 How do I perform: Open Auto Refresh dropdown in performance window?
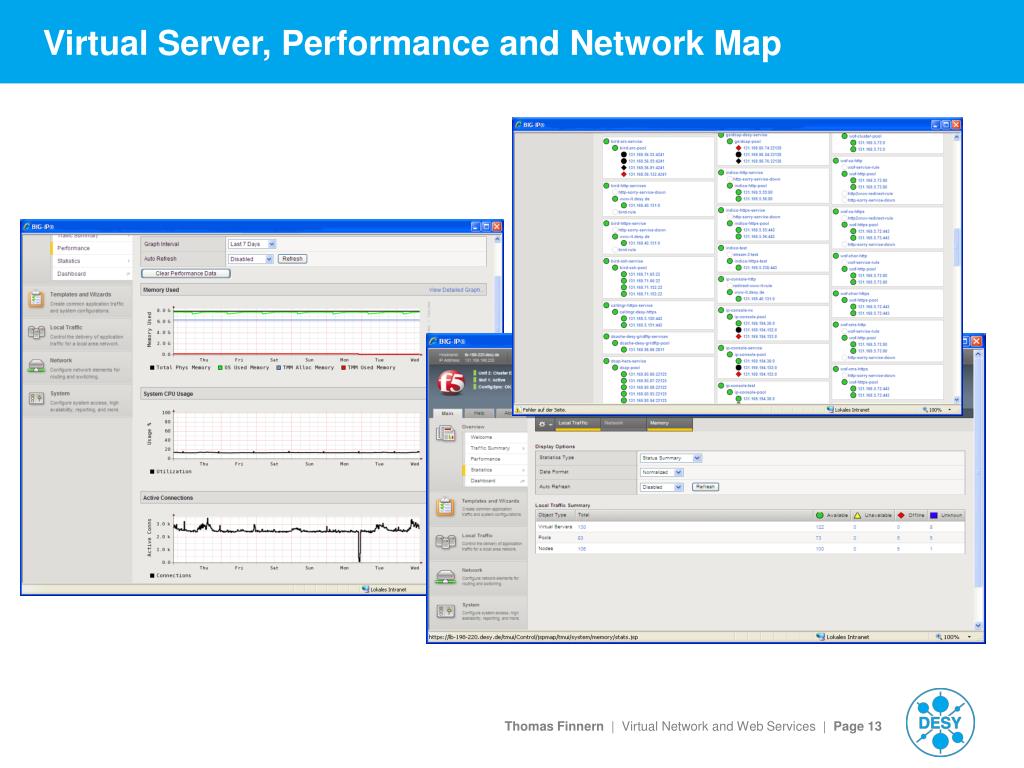click(x=251, y=259)
